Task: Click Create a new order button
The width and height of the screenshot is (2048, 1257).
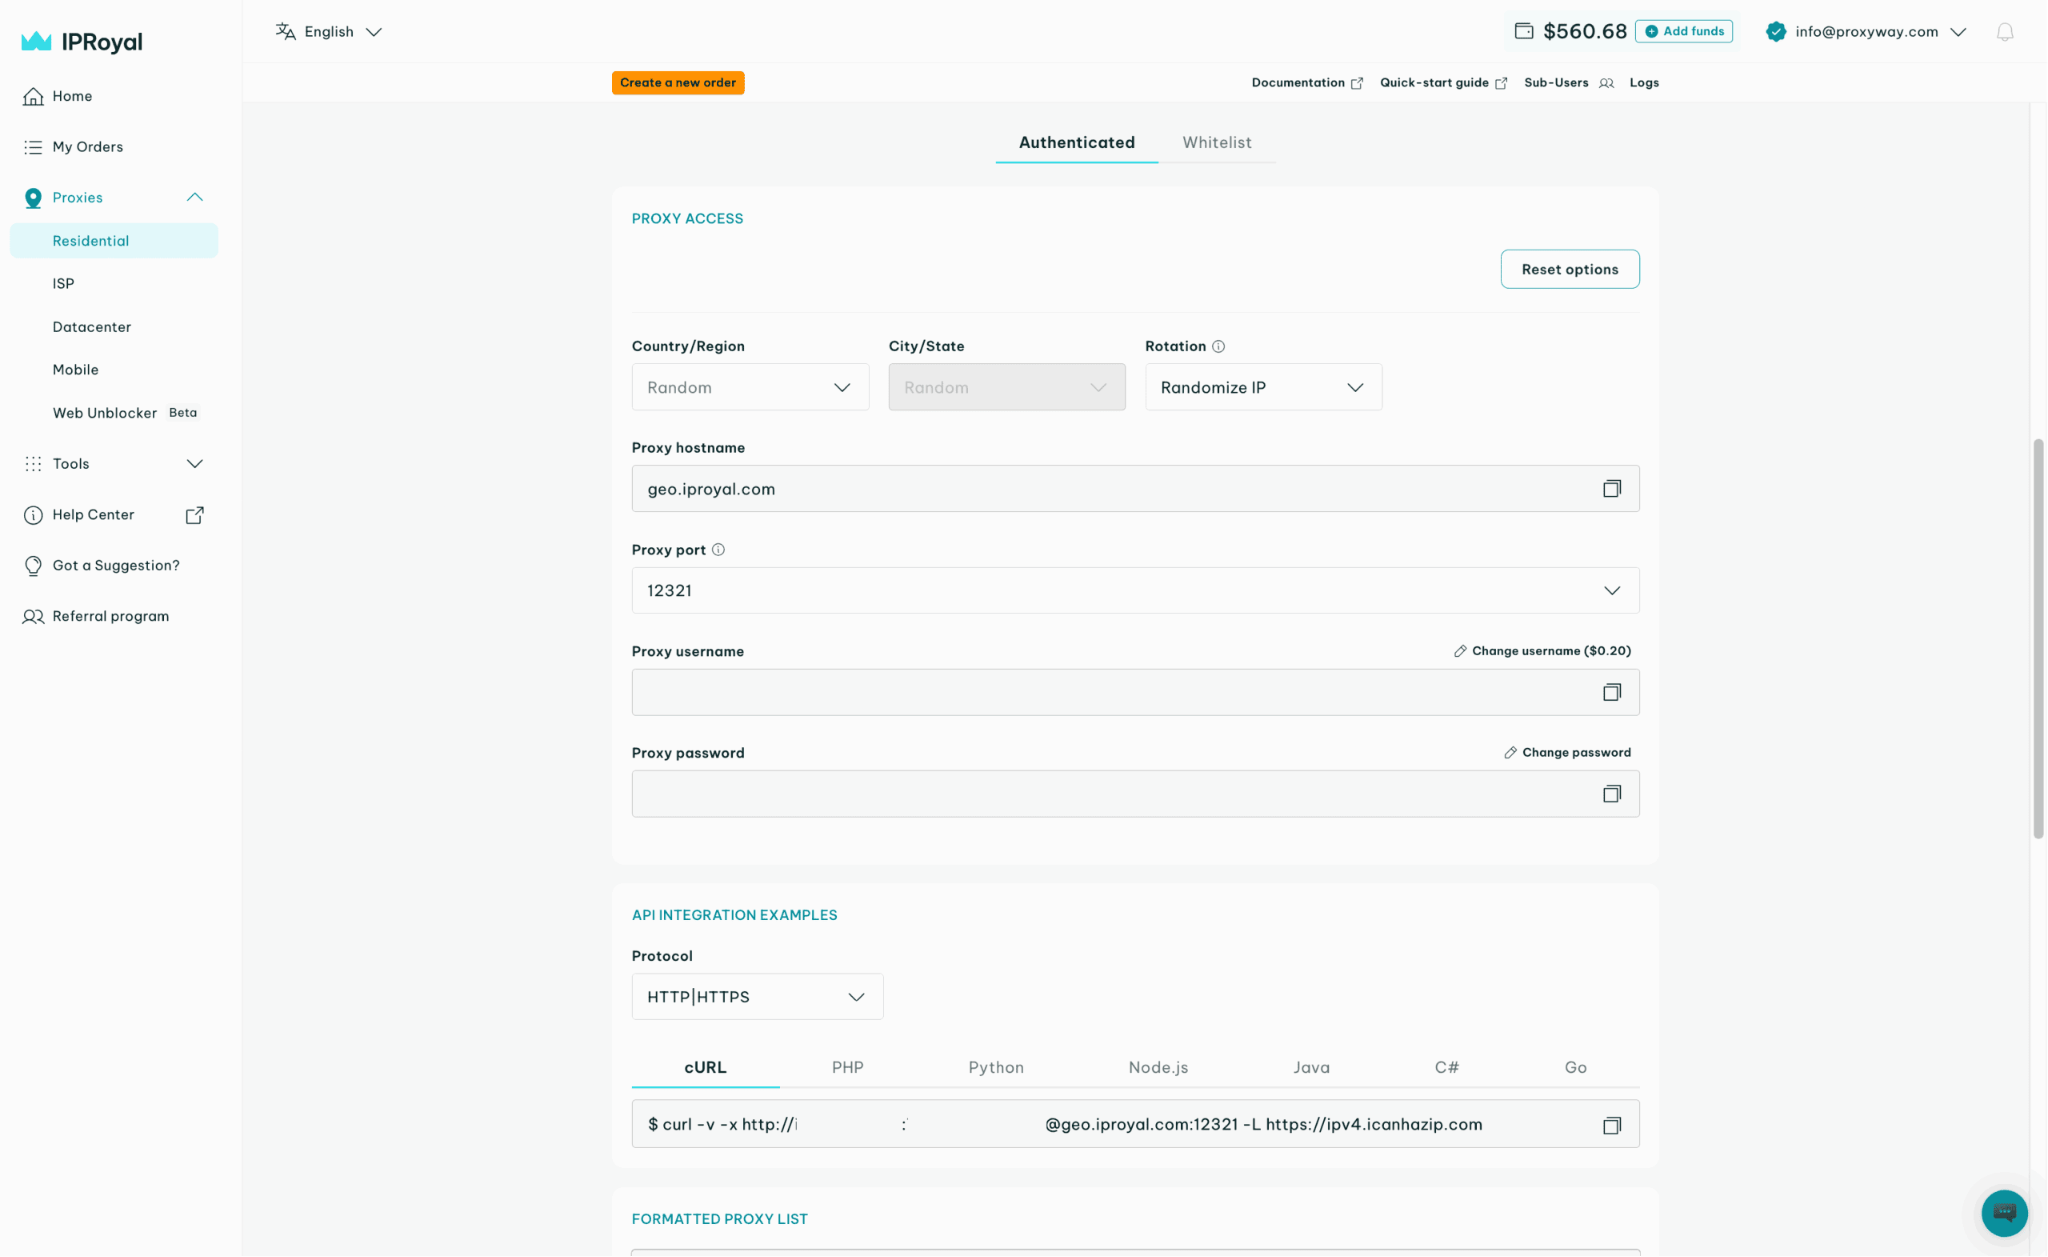Action: pyautogui.click(x=678, y=83)
